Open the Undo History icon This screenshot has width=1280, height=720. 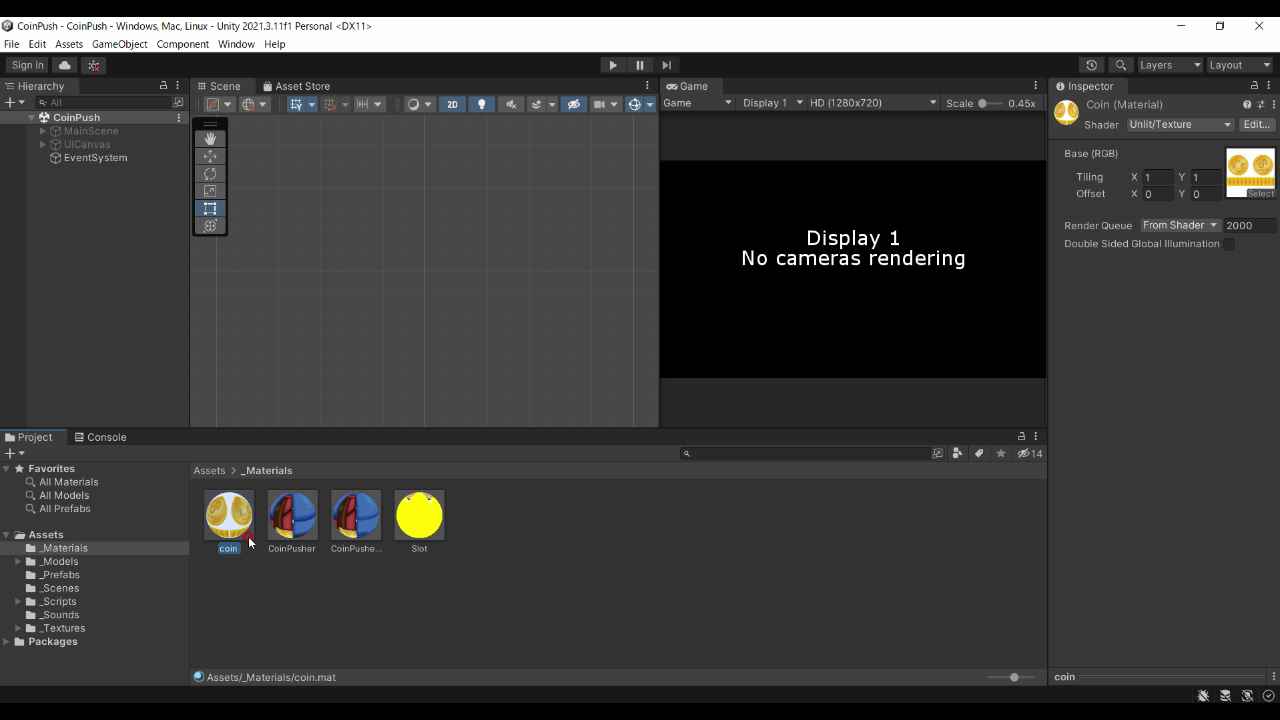click(1092, 65)
